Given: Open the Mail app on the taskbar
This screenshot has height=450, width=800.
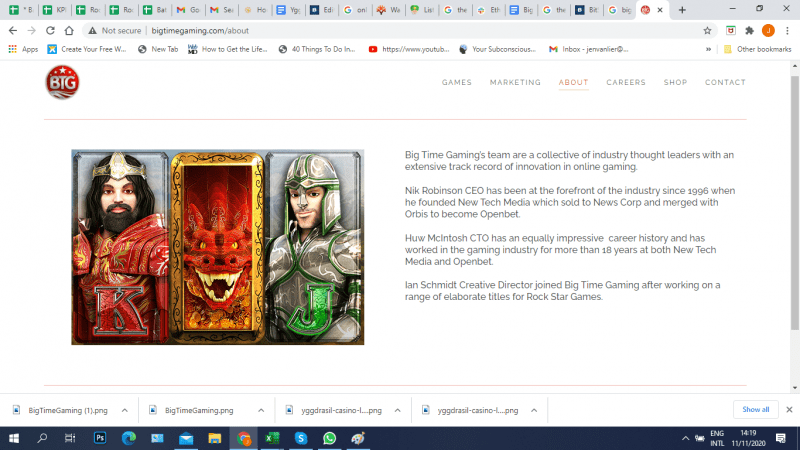Looking at the screenshot, I should 186,438.
